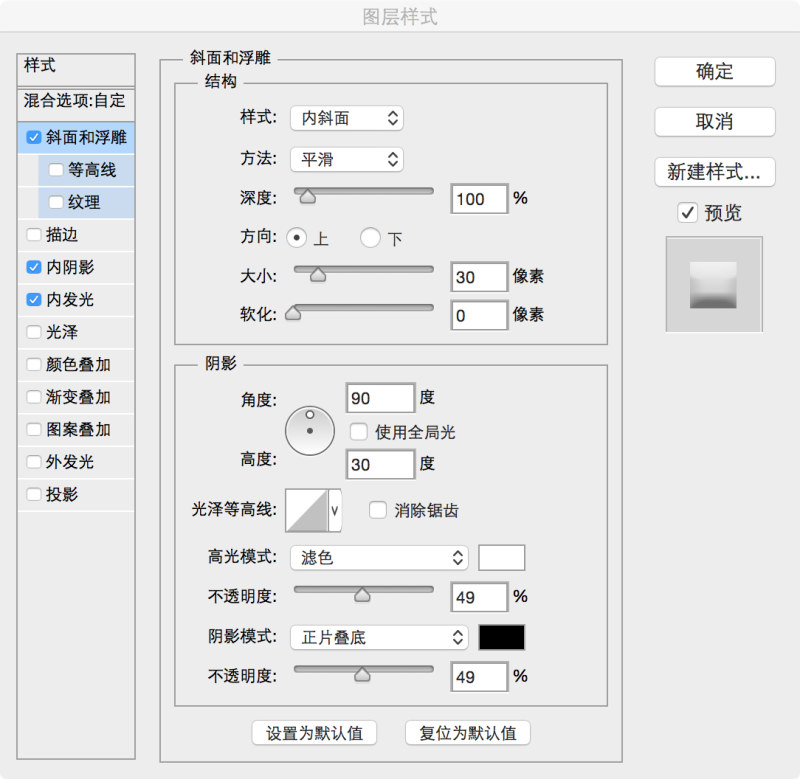The image size is (800, 779).
Task: Expand the 光泽等高线 contour picker arrow
Action: click(335, 510)
